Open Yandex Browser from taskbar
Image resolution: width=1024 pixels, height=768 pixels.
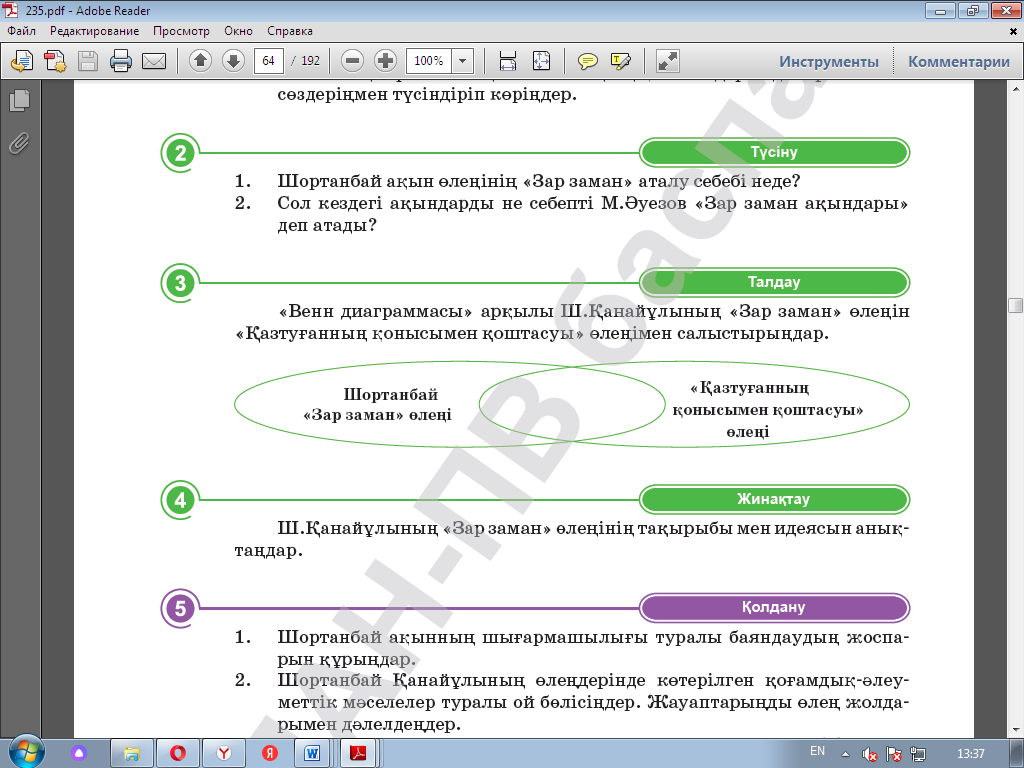[224, 754]
